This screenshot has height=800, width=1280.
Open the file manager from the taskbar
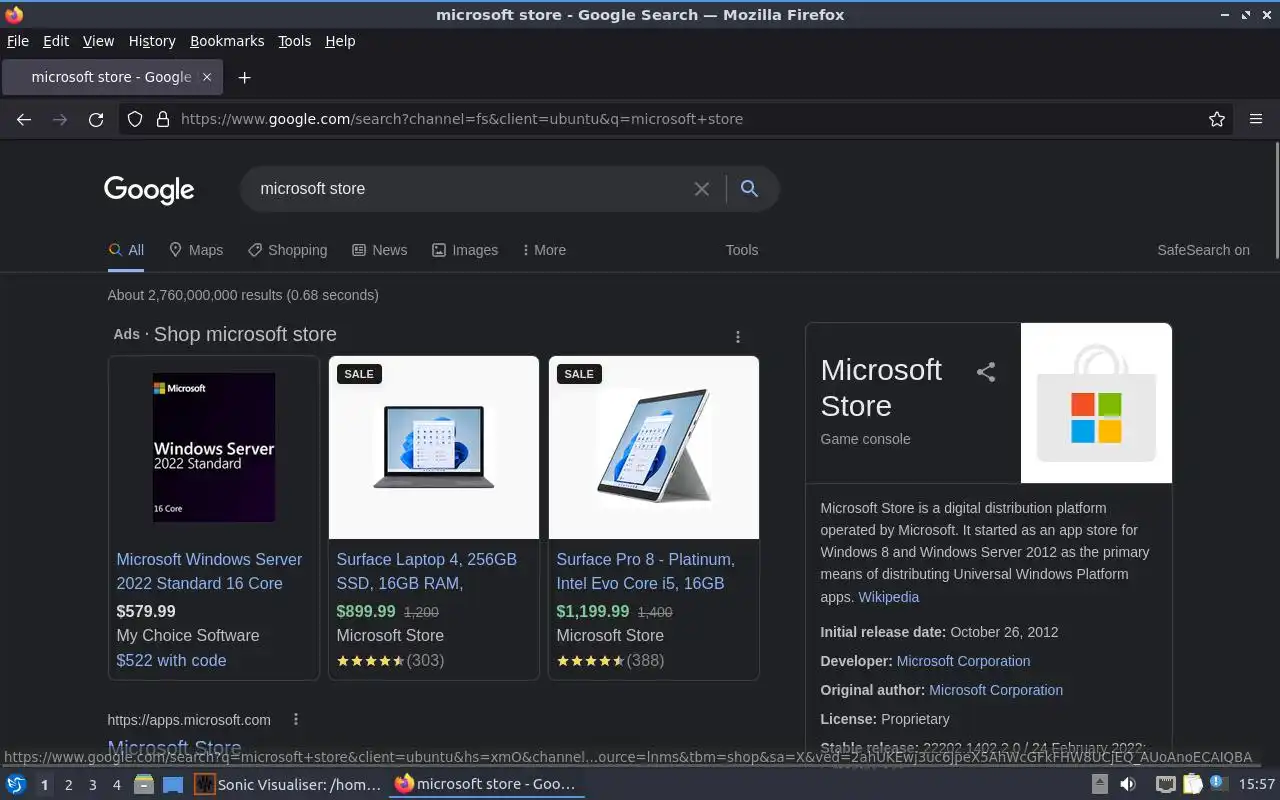click(x=144, y=785)
